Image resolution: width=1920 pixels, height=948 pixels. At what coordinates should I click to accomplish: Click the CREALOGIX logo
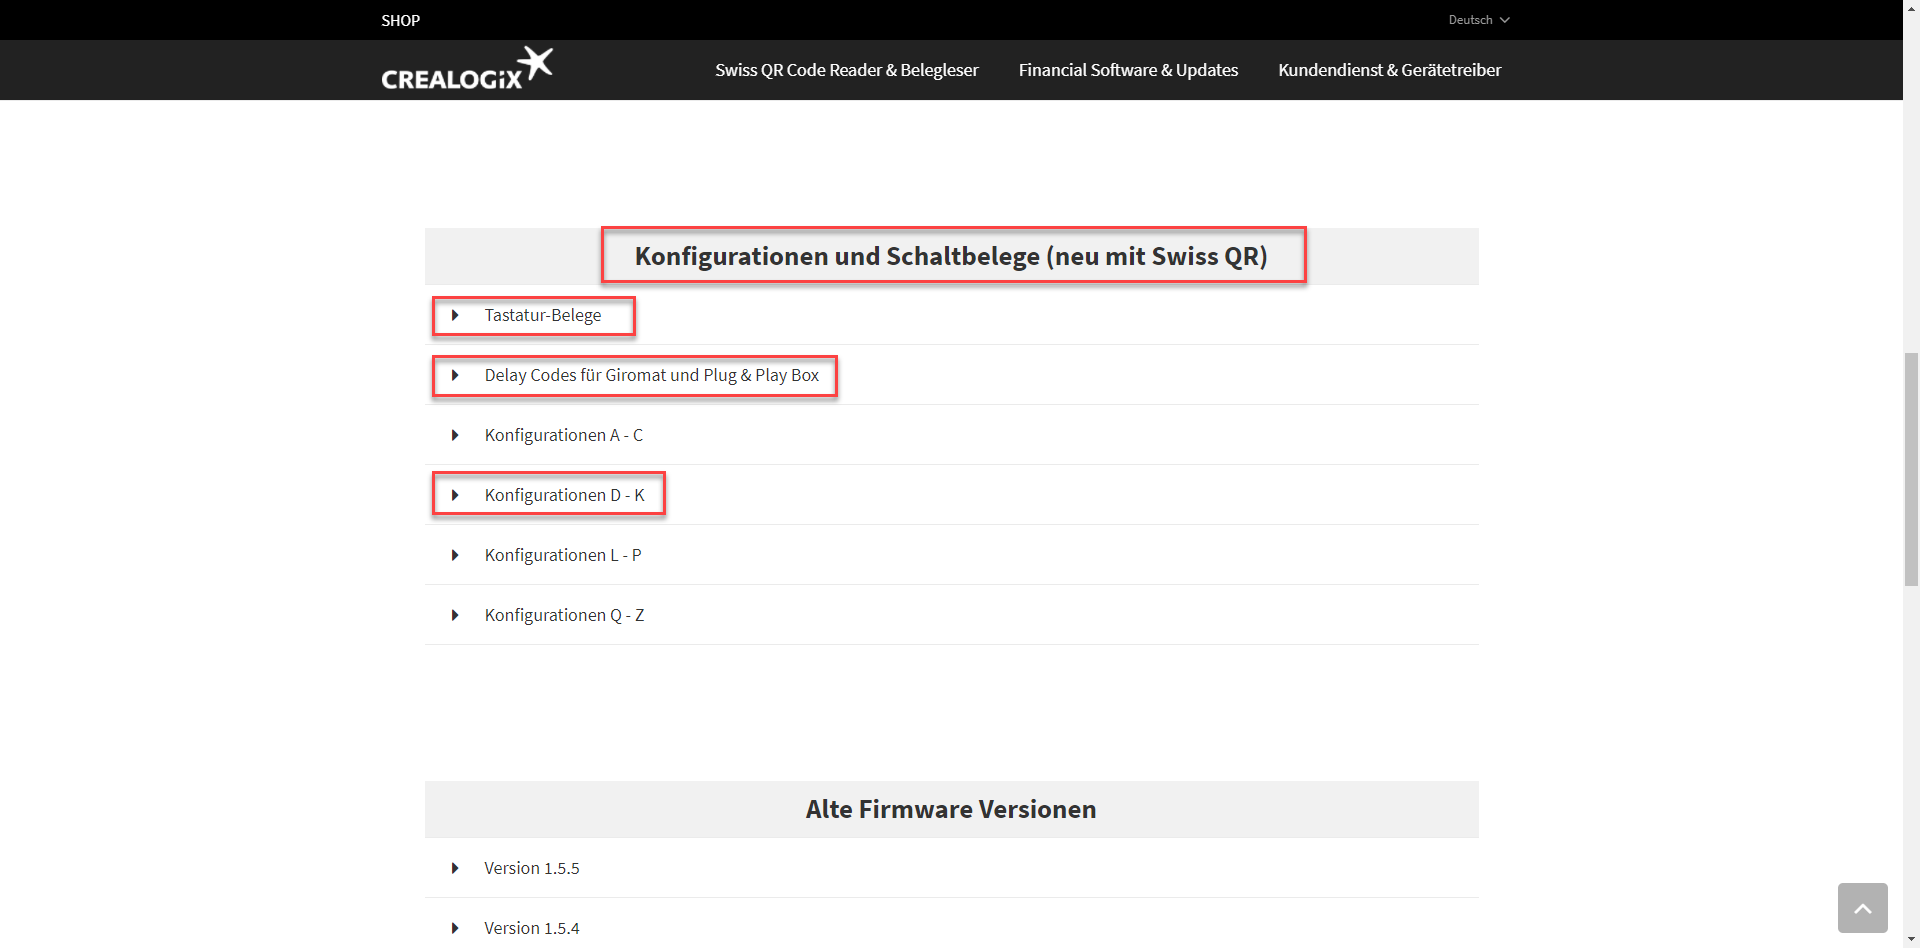pyautogui.click(x=466, y=69)
